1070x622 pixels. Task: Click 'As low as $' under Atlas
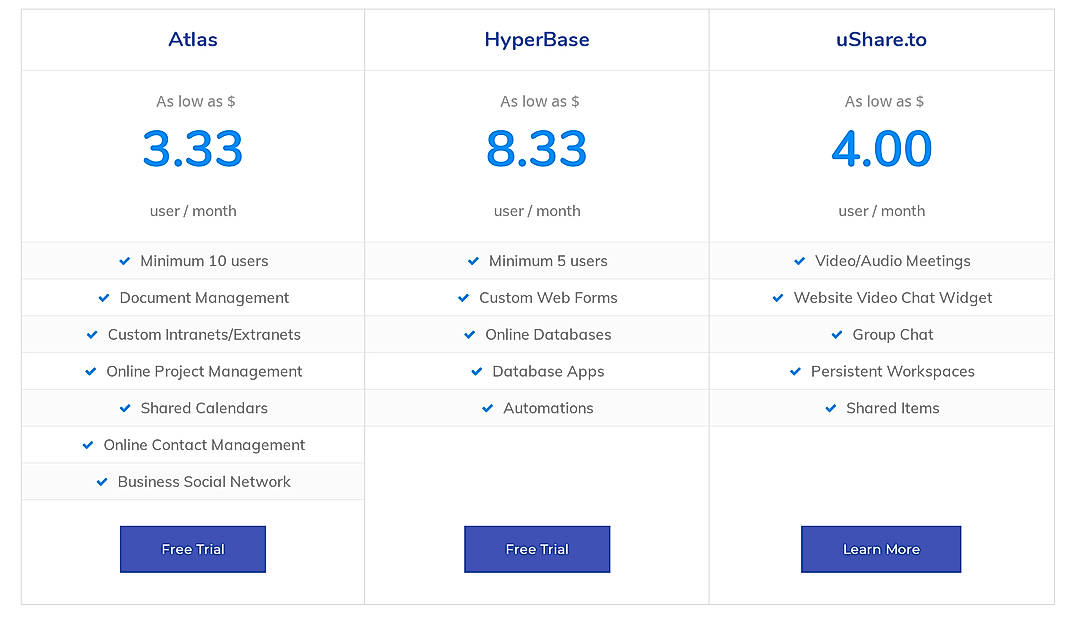[x=196, y=102]
